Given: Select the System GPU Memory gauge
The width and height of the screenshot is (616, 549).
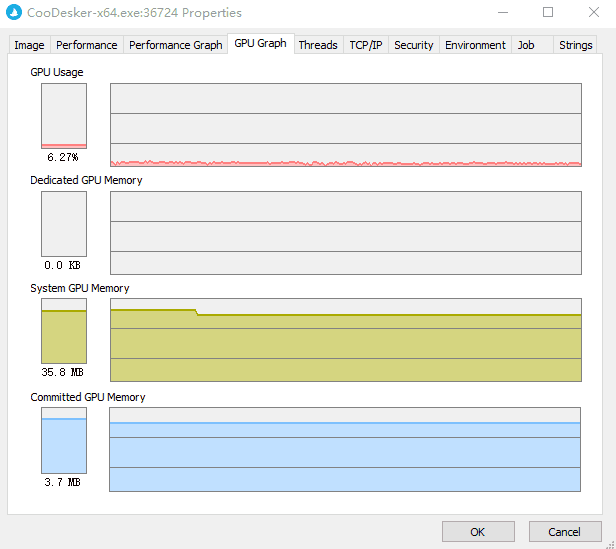Looking at the screenshot, I should tap(64, 331).
